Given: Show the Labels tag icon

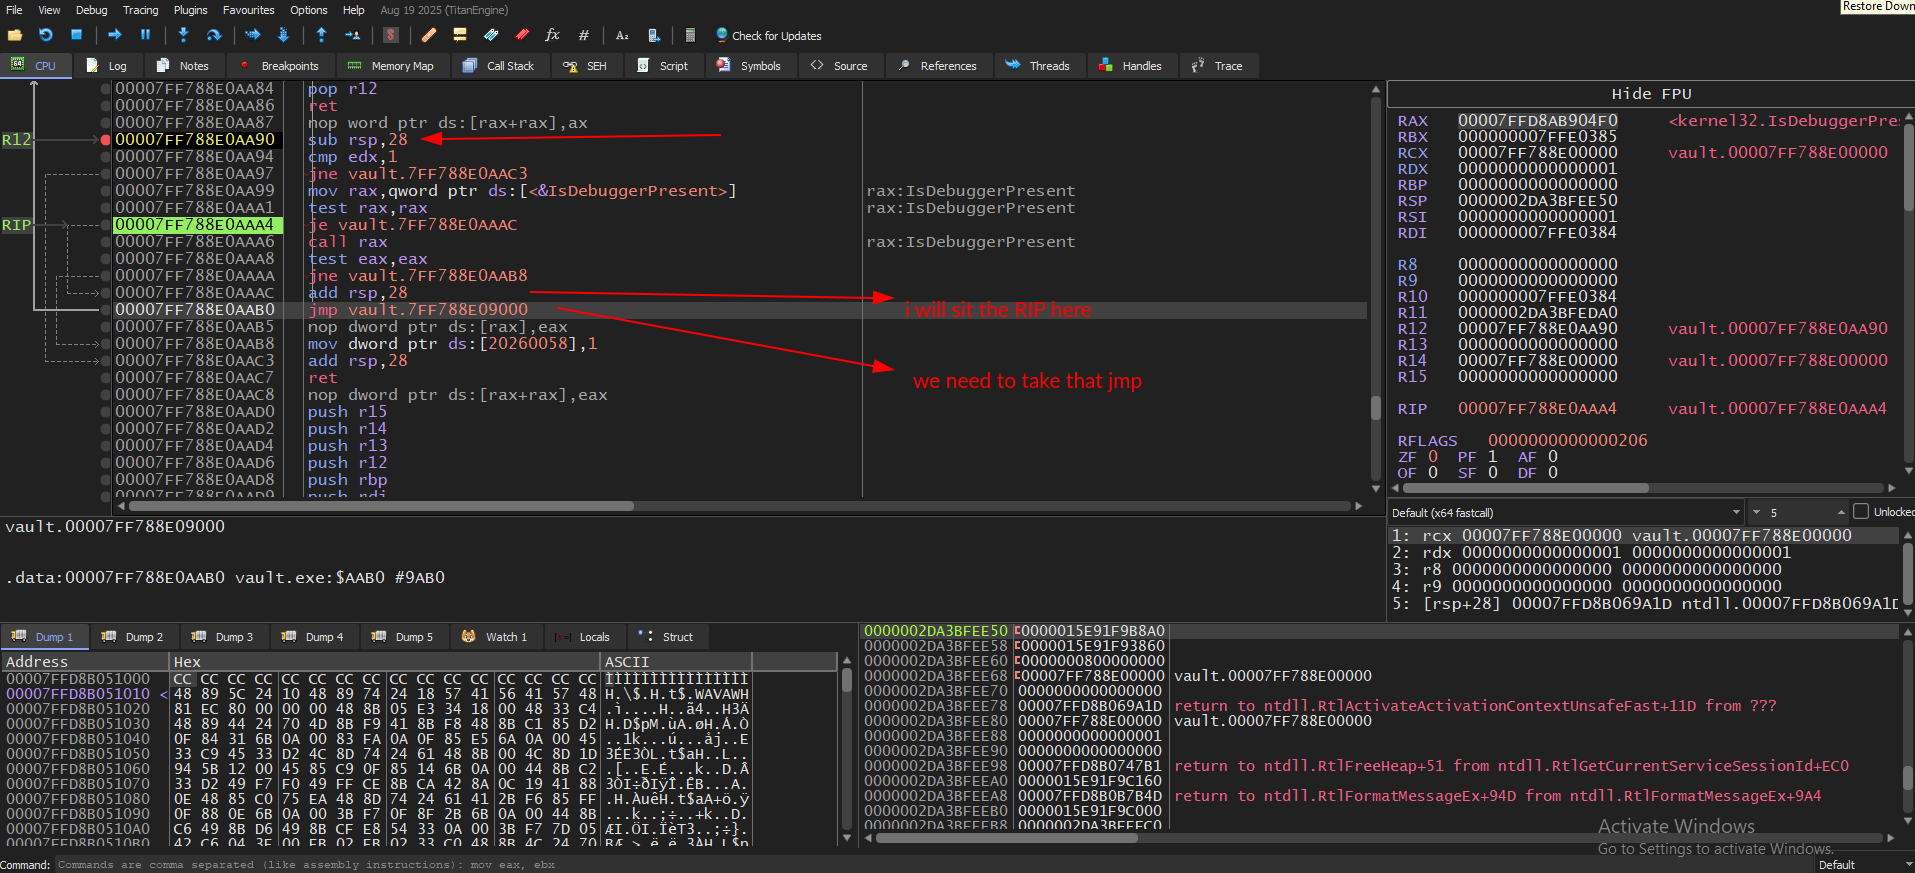Looking at the screenshot, I should (x=491, y=35).
